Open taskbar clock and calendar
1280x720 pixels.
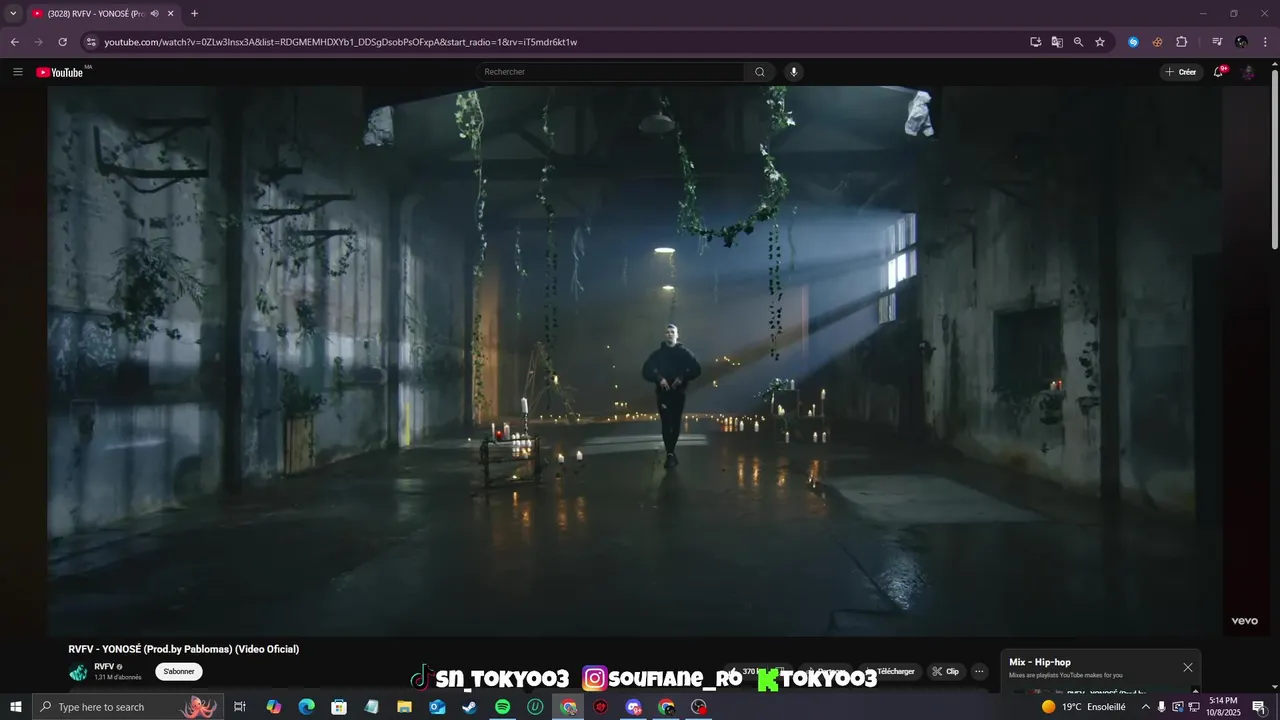point(1223,707)
